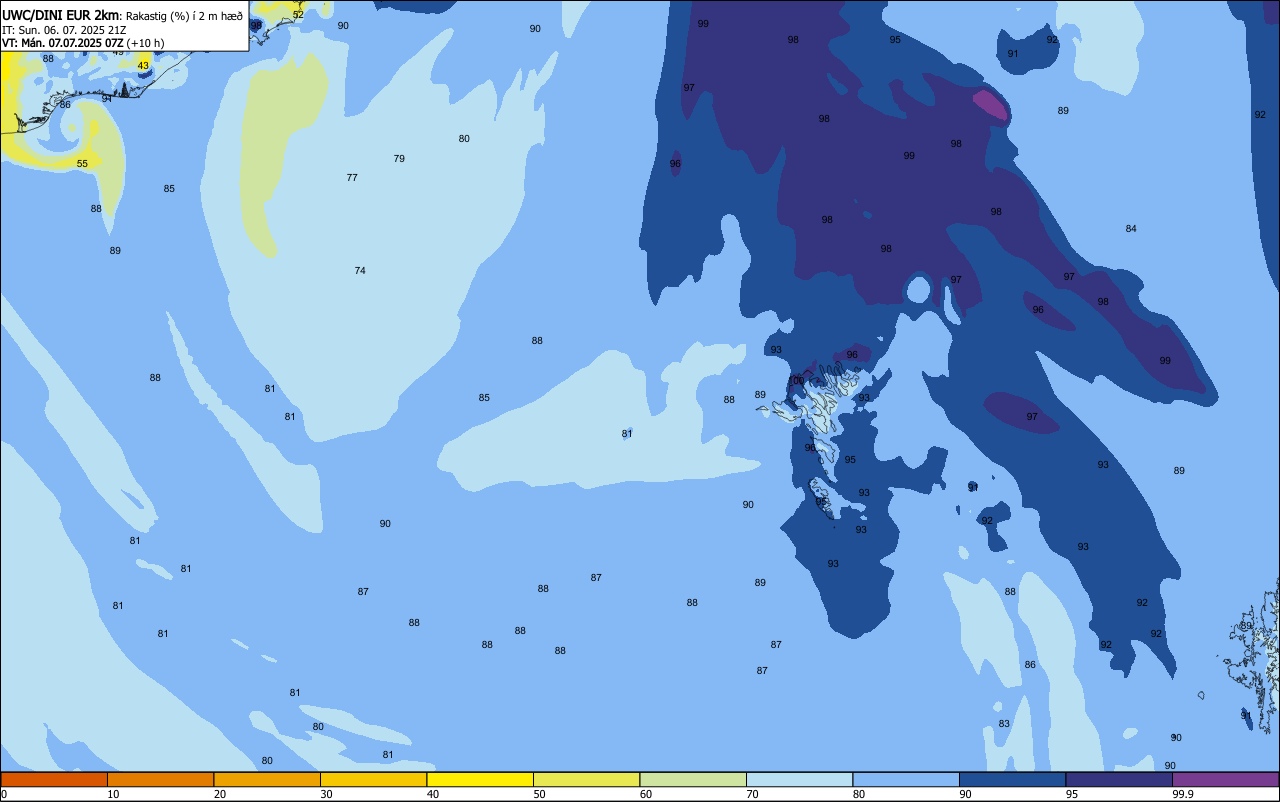The image size is (1280, 802).
Task: Click the '77' humidity value on the map
Action: click(352, 178)
